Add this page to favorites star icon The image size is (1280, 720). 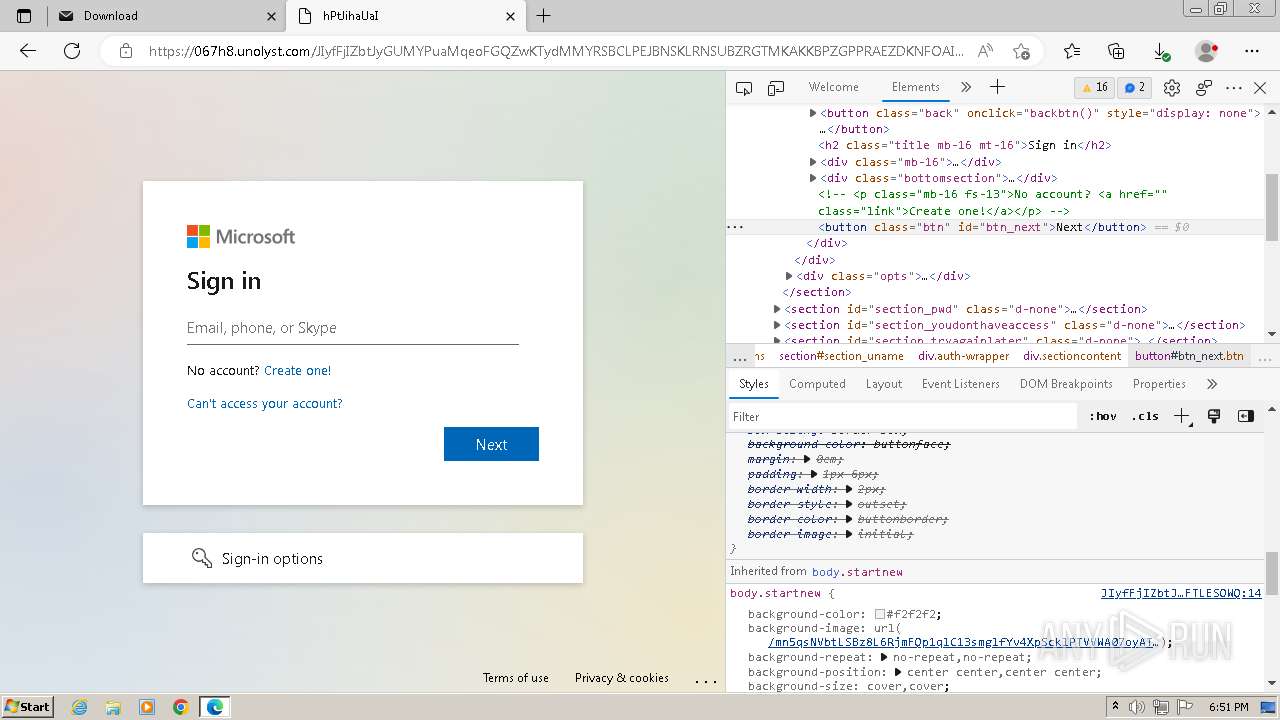[1021, 51]
